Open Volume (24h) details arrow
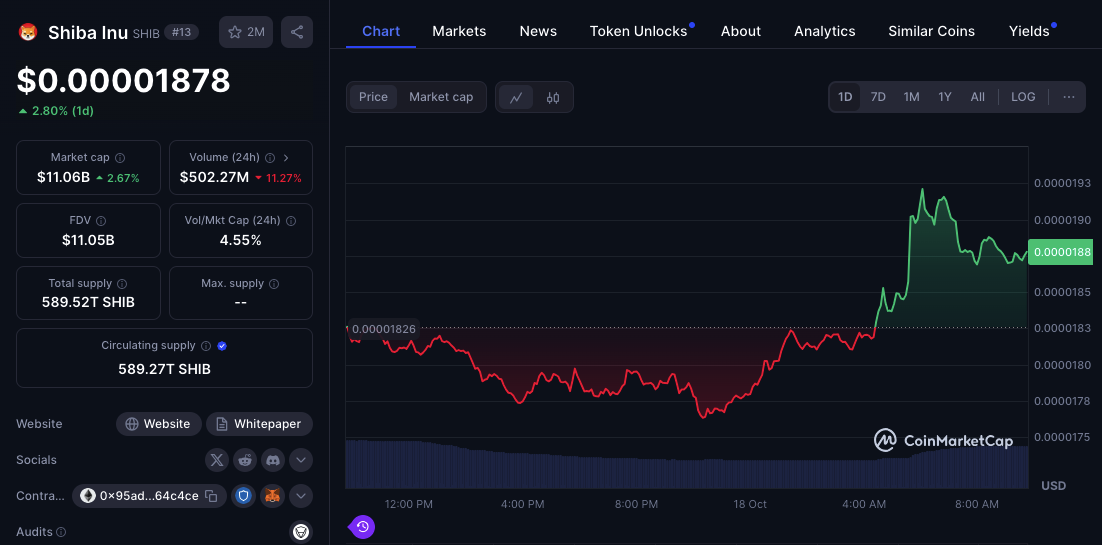1102x545 pixels. click(x=286, y=158)
